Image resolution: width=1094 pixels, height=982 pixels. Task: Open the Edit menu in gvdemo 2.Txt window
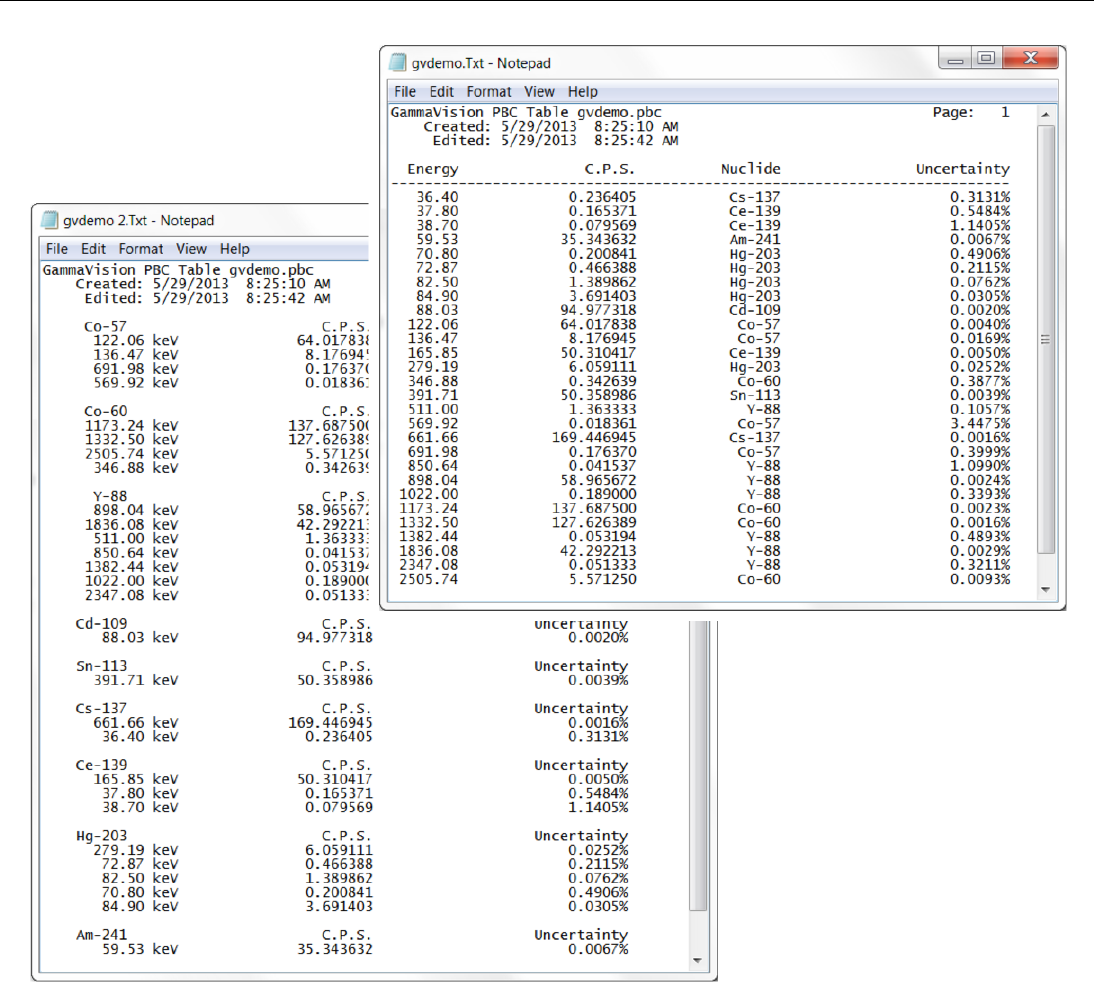[x=93, y=249]
